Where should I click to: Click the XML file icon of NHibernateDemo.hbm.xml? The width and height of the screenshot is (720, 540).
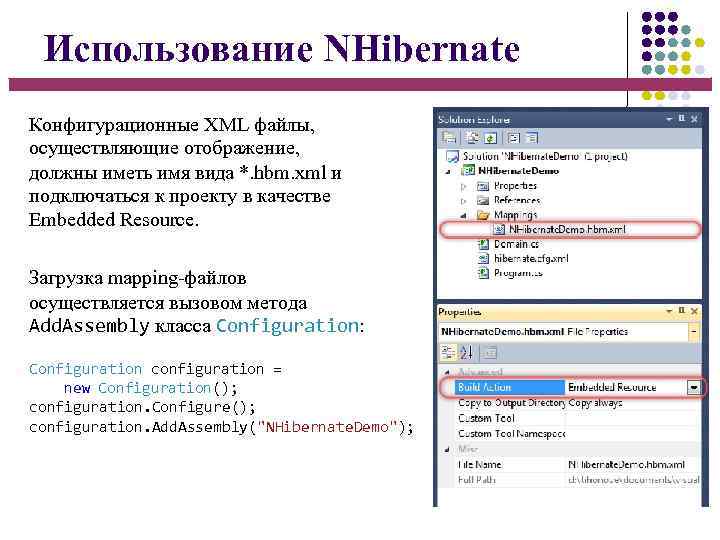499,229
